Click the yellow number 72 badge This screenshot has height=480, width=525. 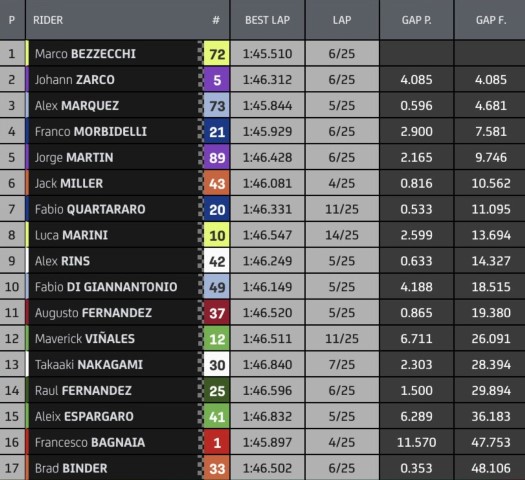tap(216, 54)
